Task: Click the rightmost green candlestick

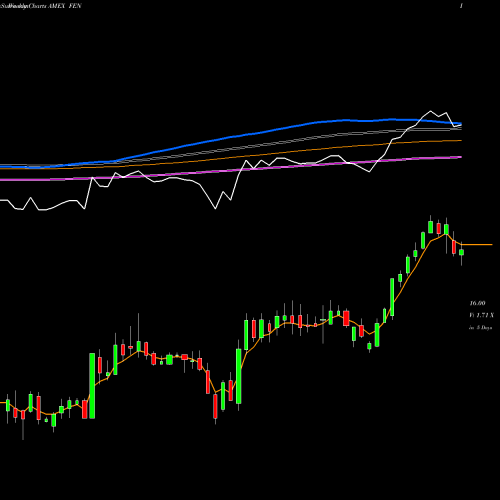Action: click(461, 252)
